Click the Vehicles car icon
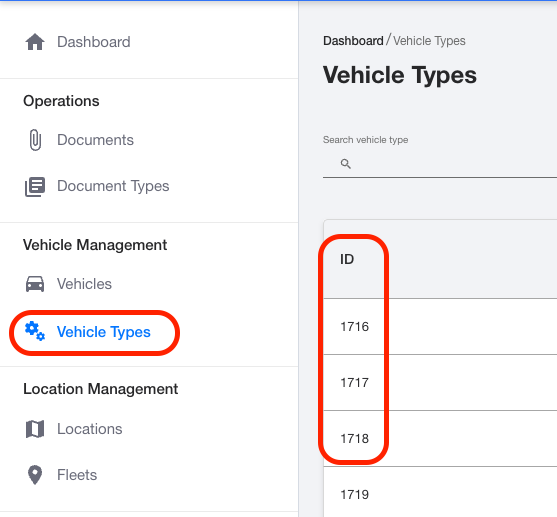 [x=35, y=284]
